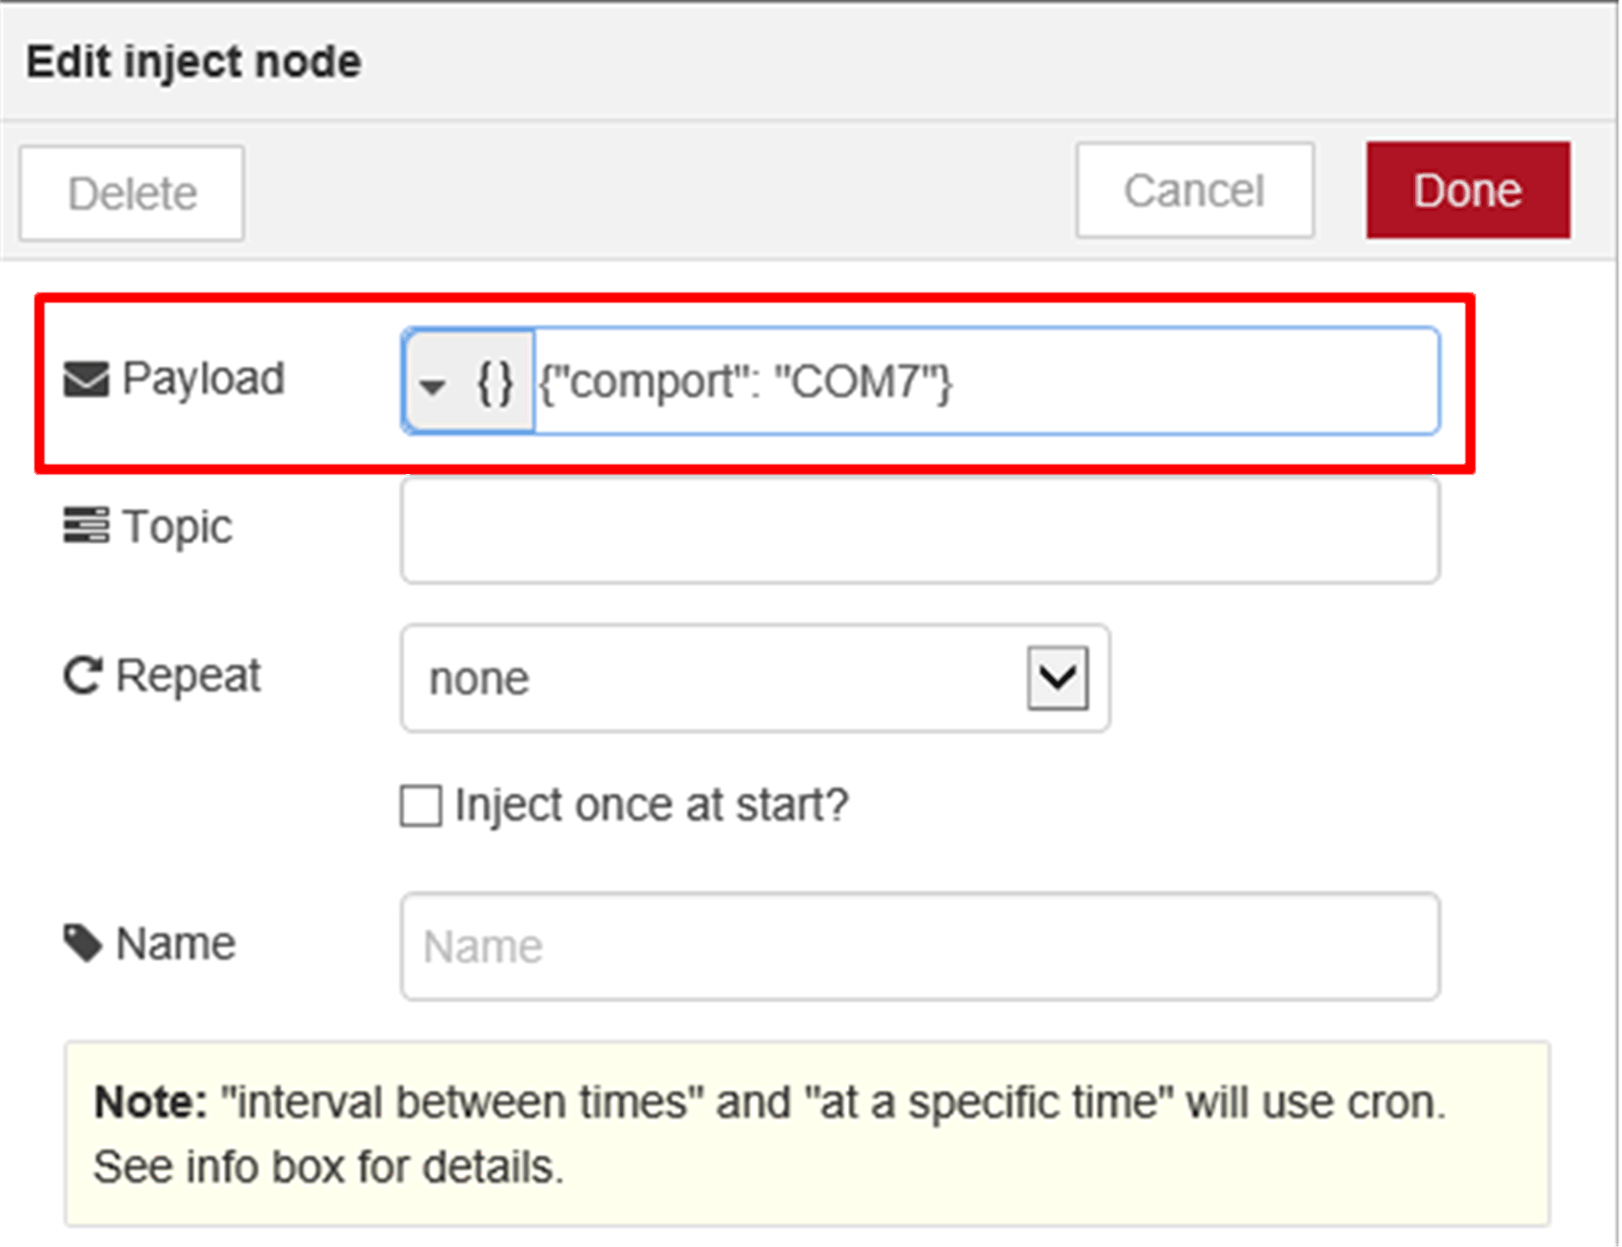Expand the Repeat dropdown chevron
This screenshot has height=1247, width=1622.
pos(1057,679)
